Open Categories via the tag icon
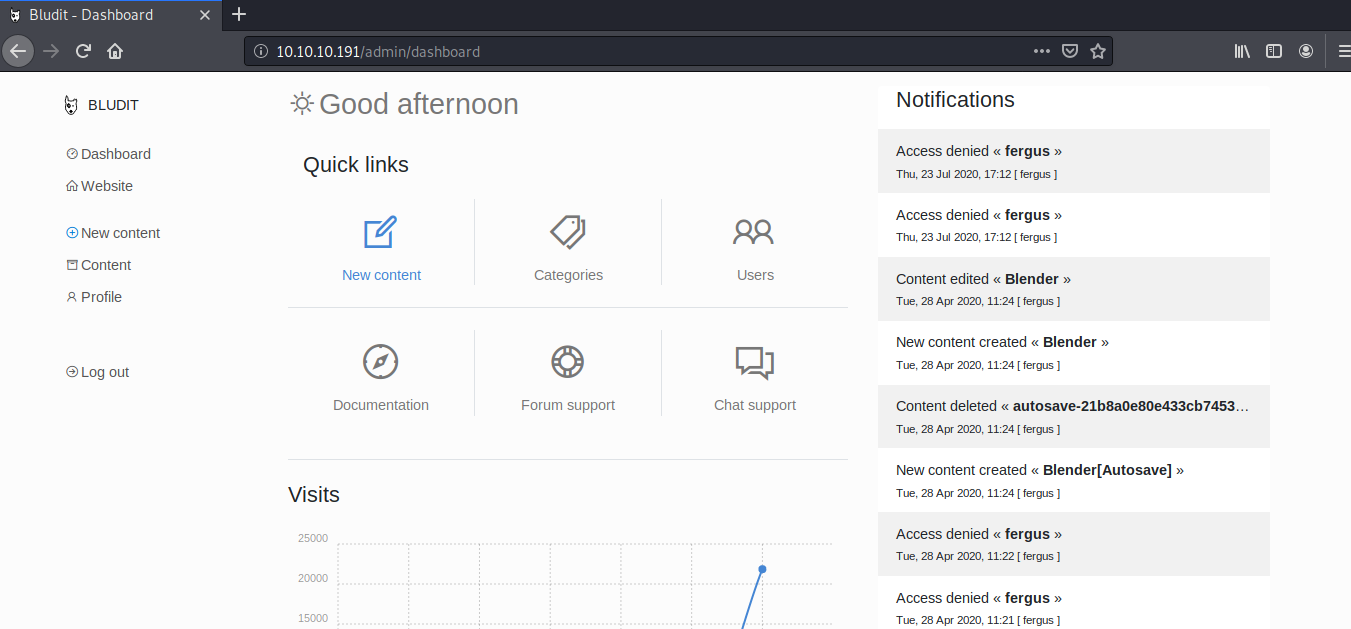Viewport: 1351px width, 629px height. (568, 233)
